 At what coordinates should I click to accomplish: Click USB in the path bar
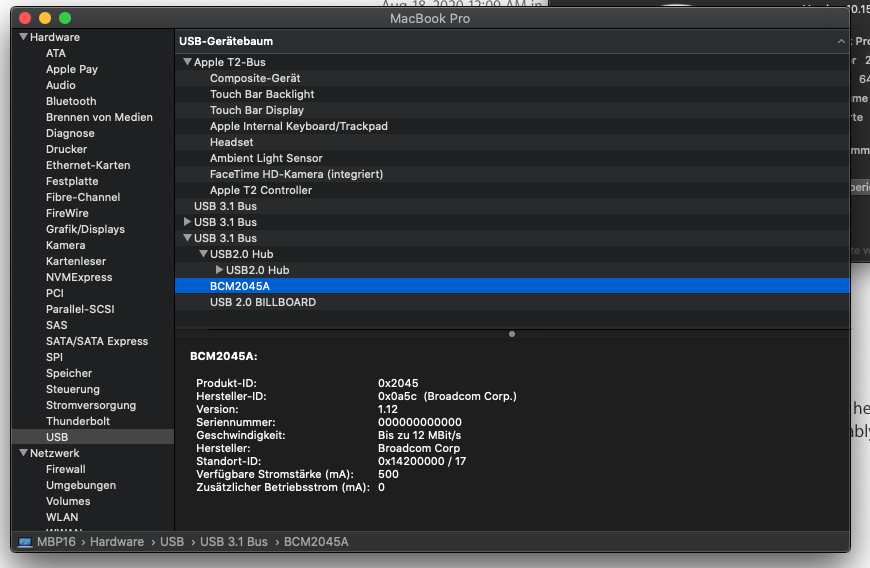click(172, 542)
